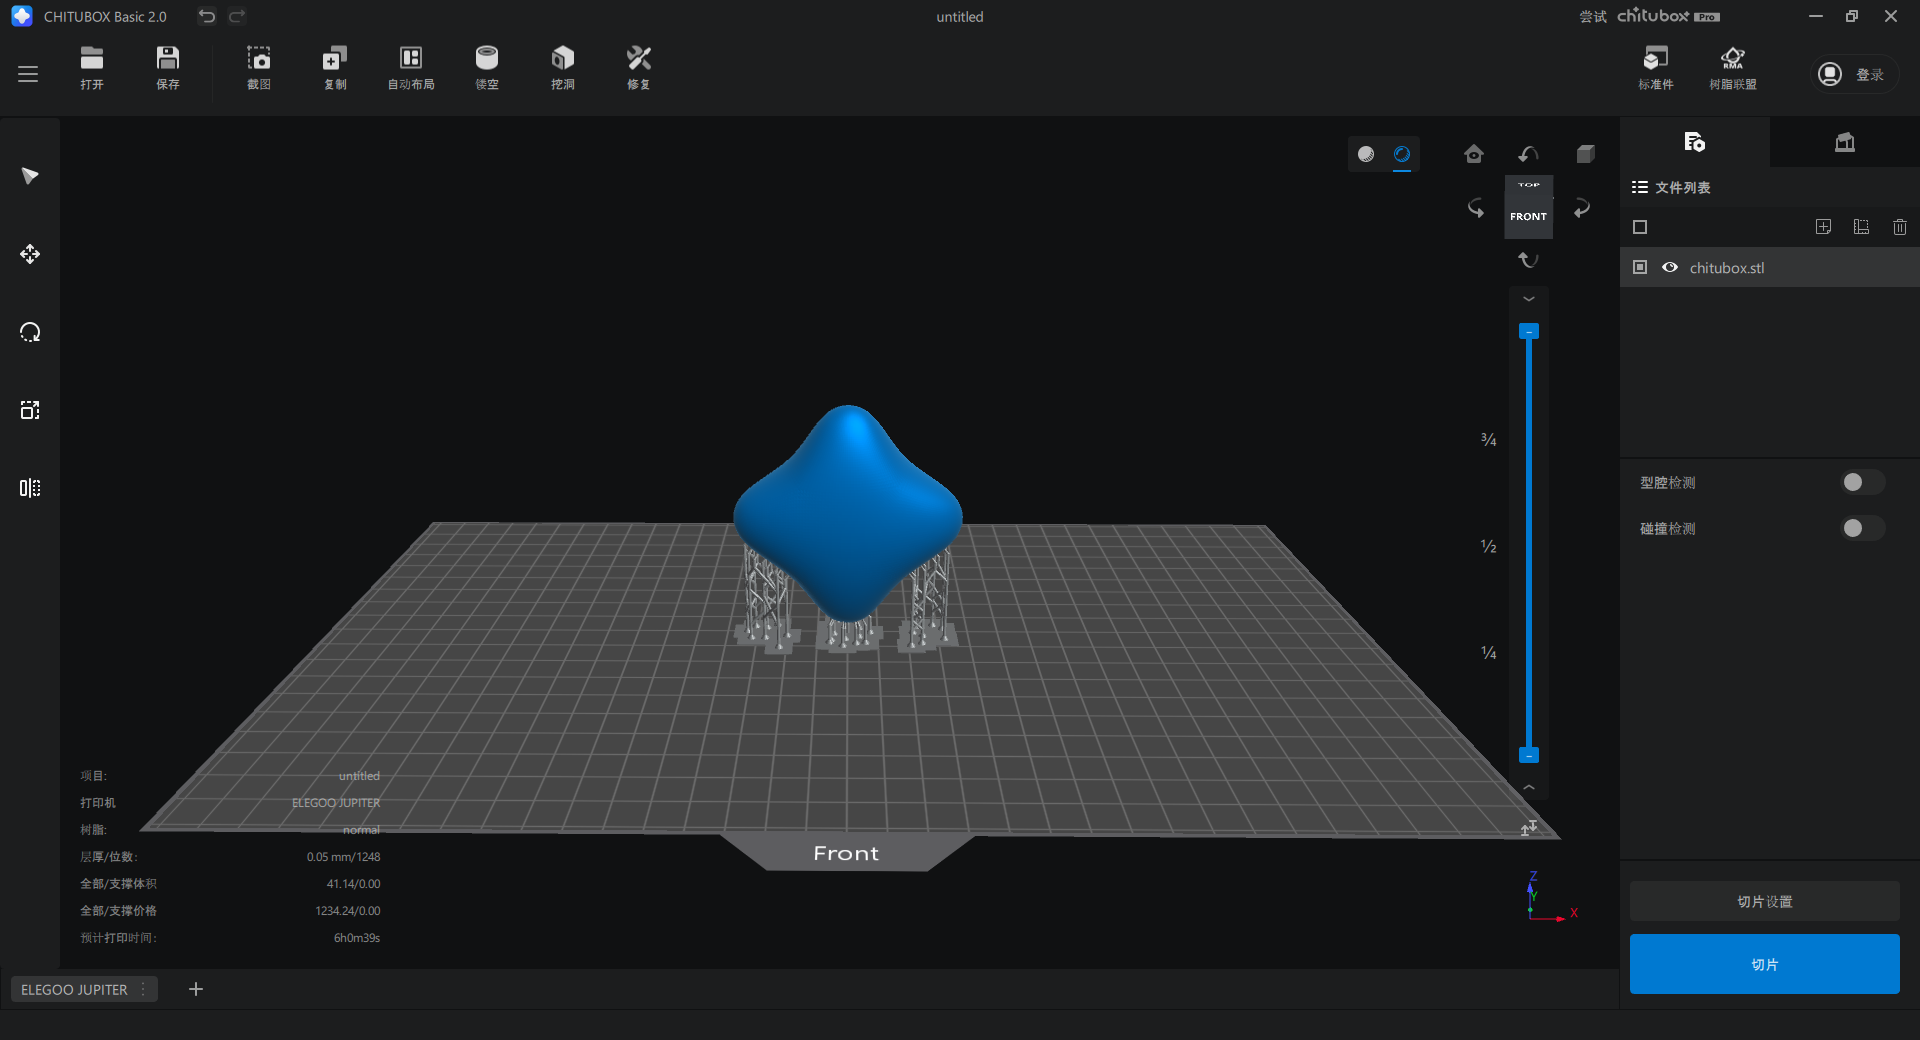This screenshot has height=1040, width=1920.
Task: Open the hamburger main menu
Action: click(x=28, y=74)
